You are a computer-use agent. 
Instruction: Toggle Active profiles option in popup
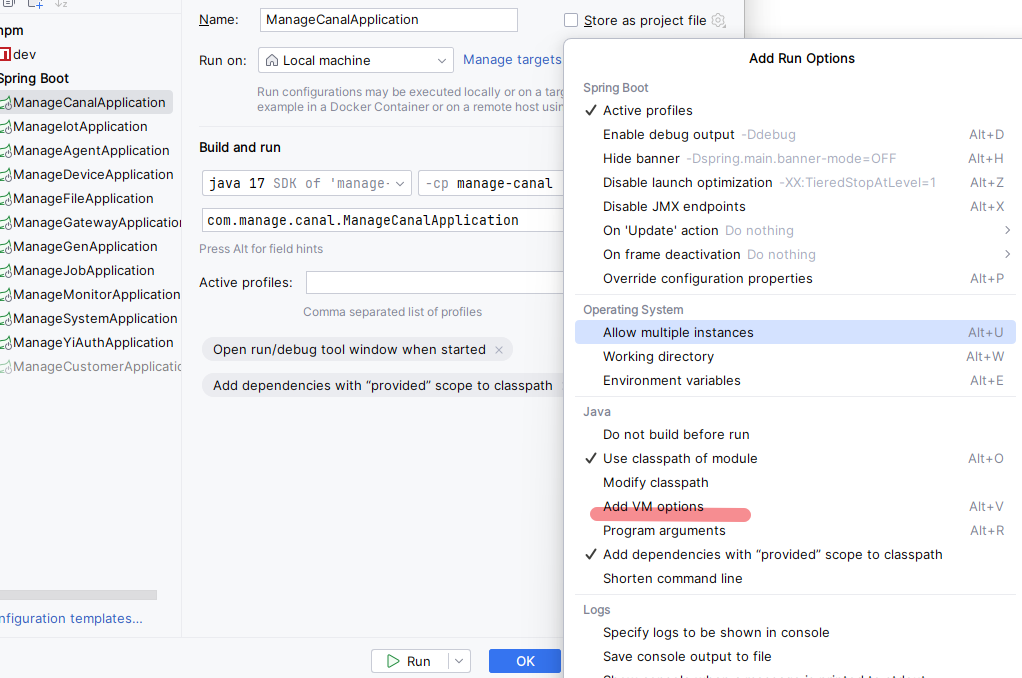[795, 110]
